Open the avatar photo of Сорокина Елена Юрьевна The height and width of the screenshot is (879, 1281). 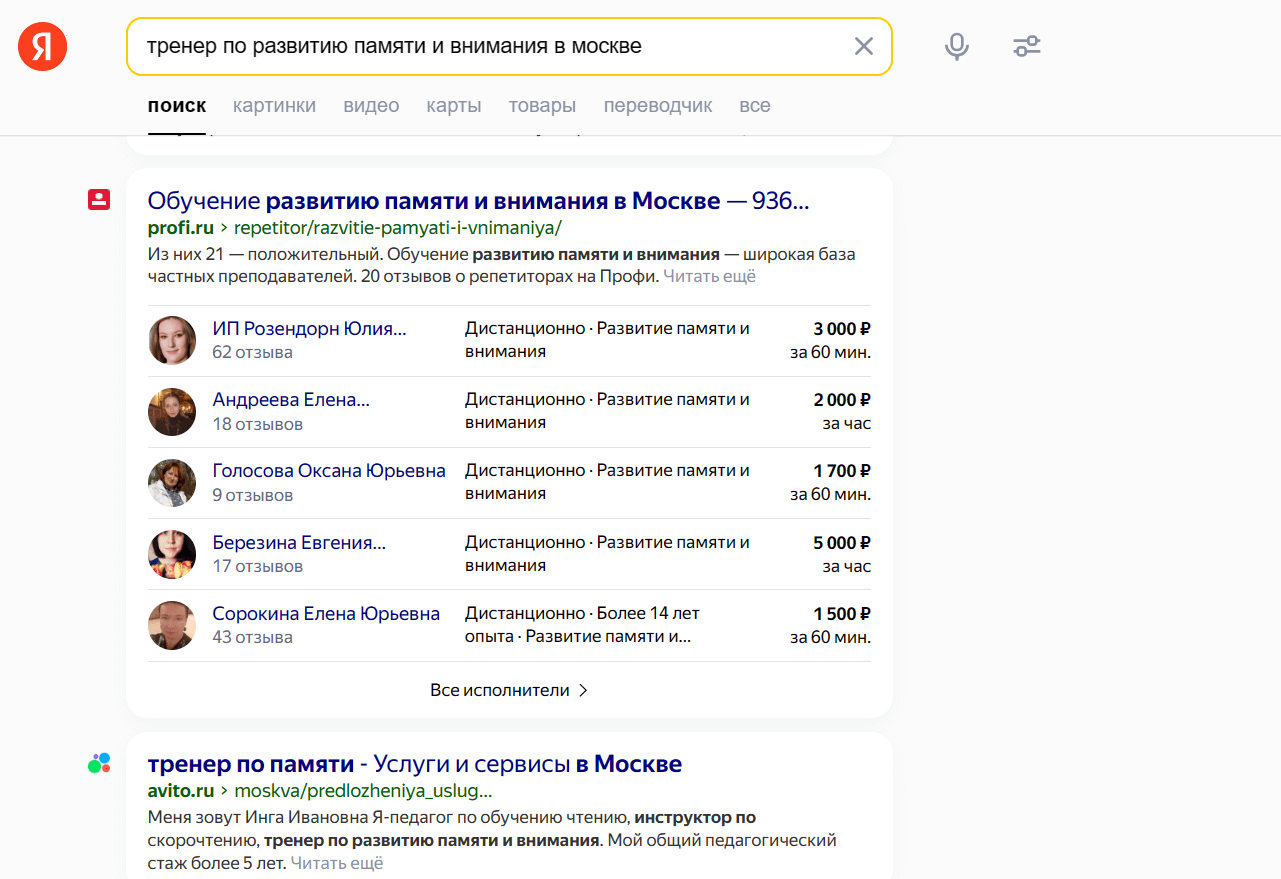pos(172,625)
